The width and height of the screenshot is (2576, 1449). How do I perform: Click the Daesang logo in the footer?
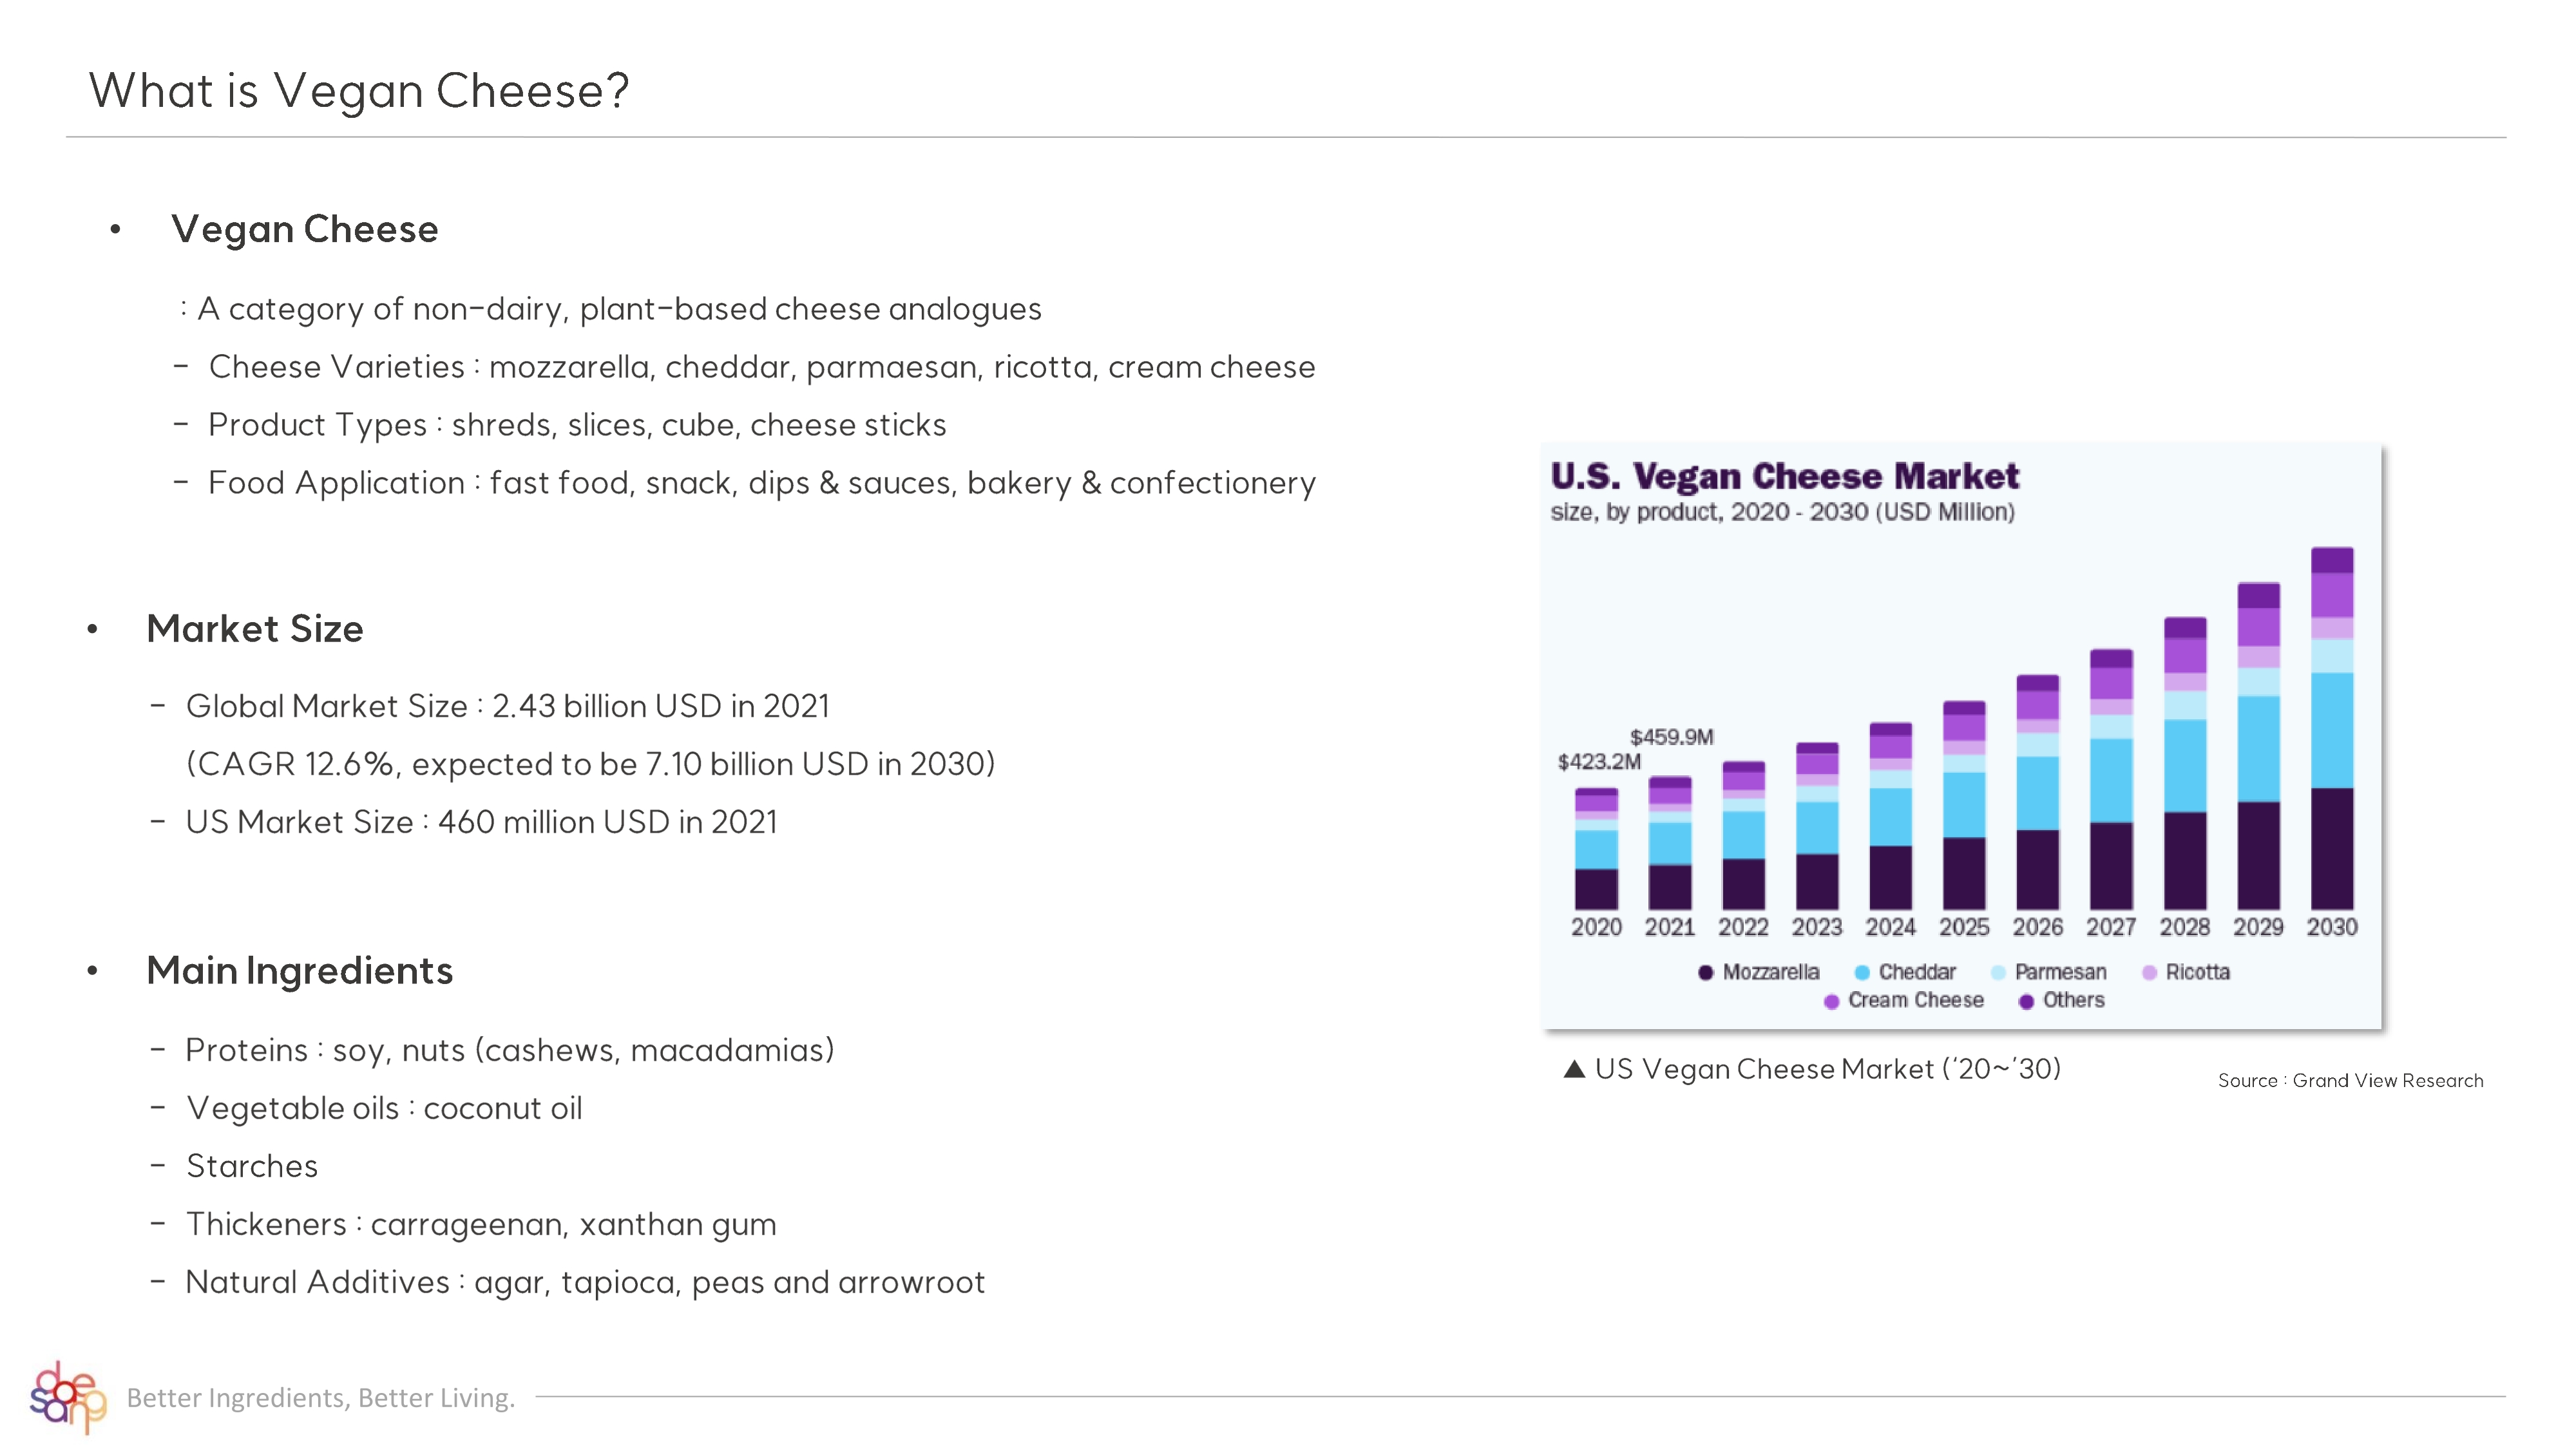coord(67,1397)
